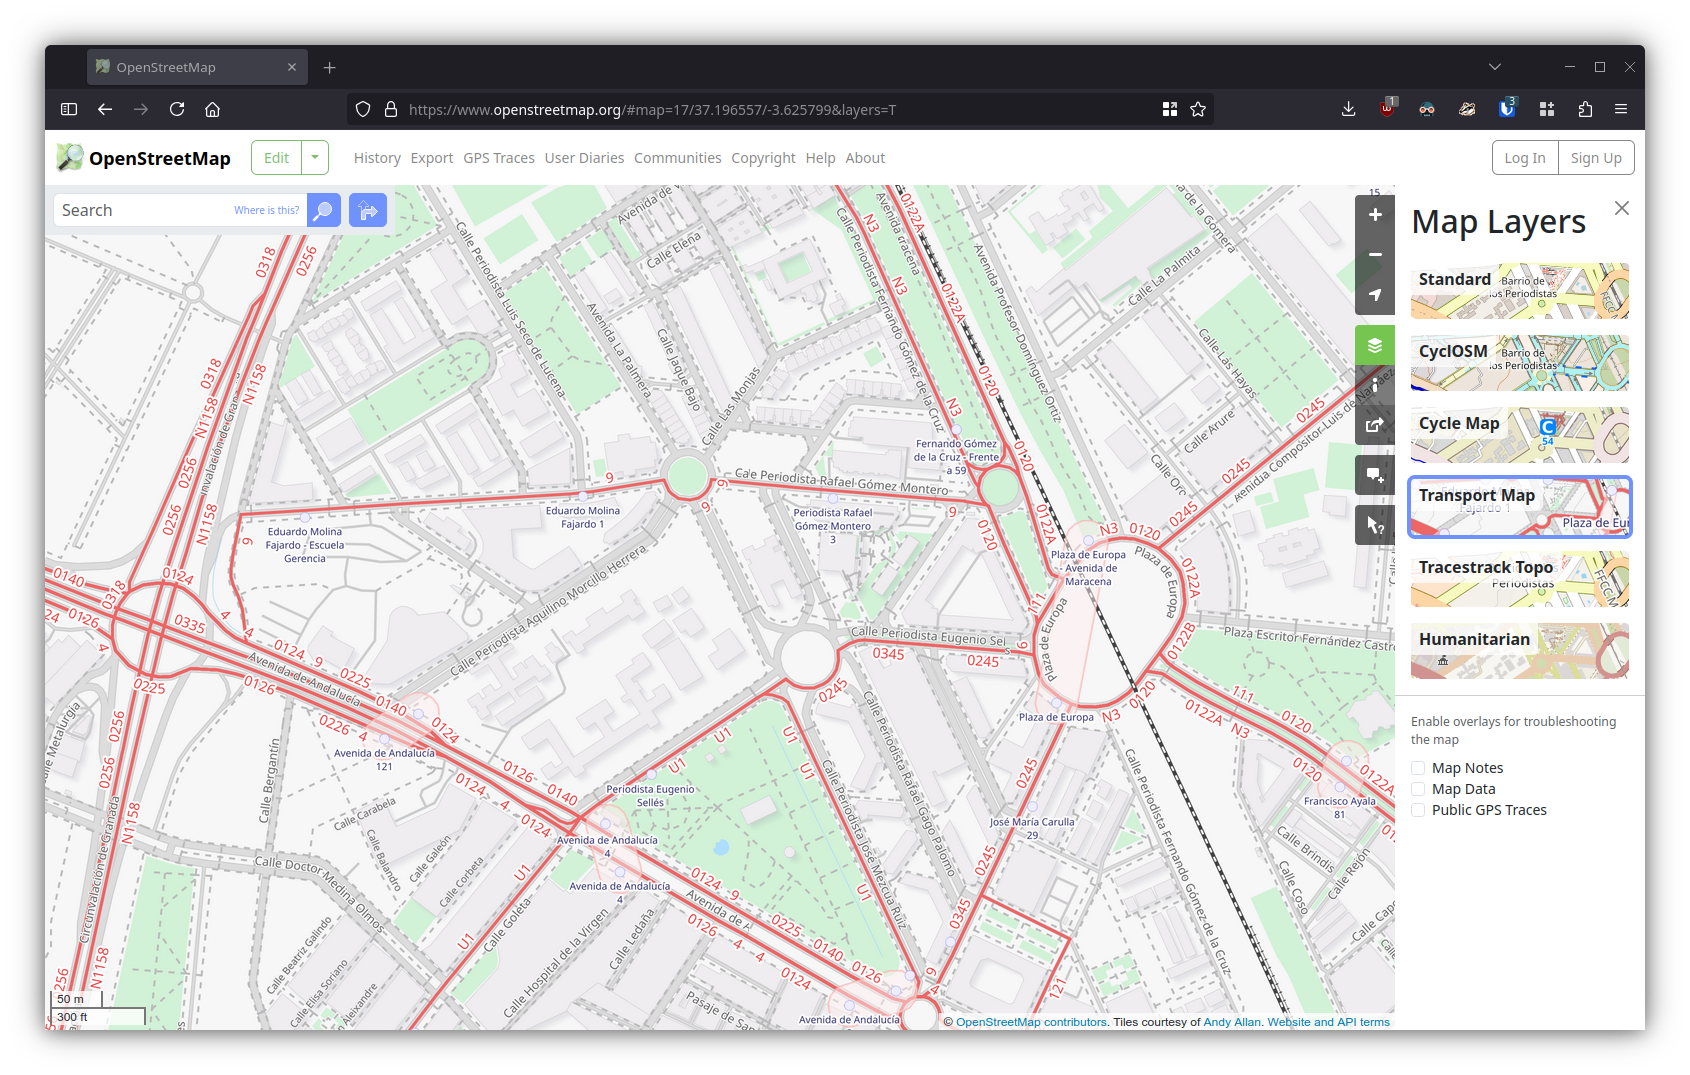Select the Standard map layer

1520,291
